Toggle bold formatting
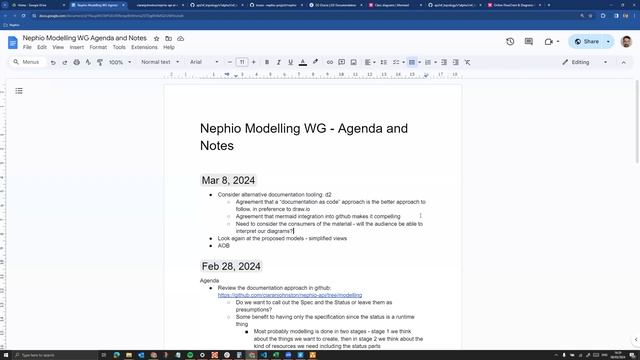This screenshot has width=640, height=360. tap(267, 62)
